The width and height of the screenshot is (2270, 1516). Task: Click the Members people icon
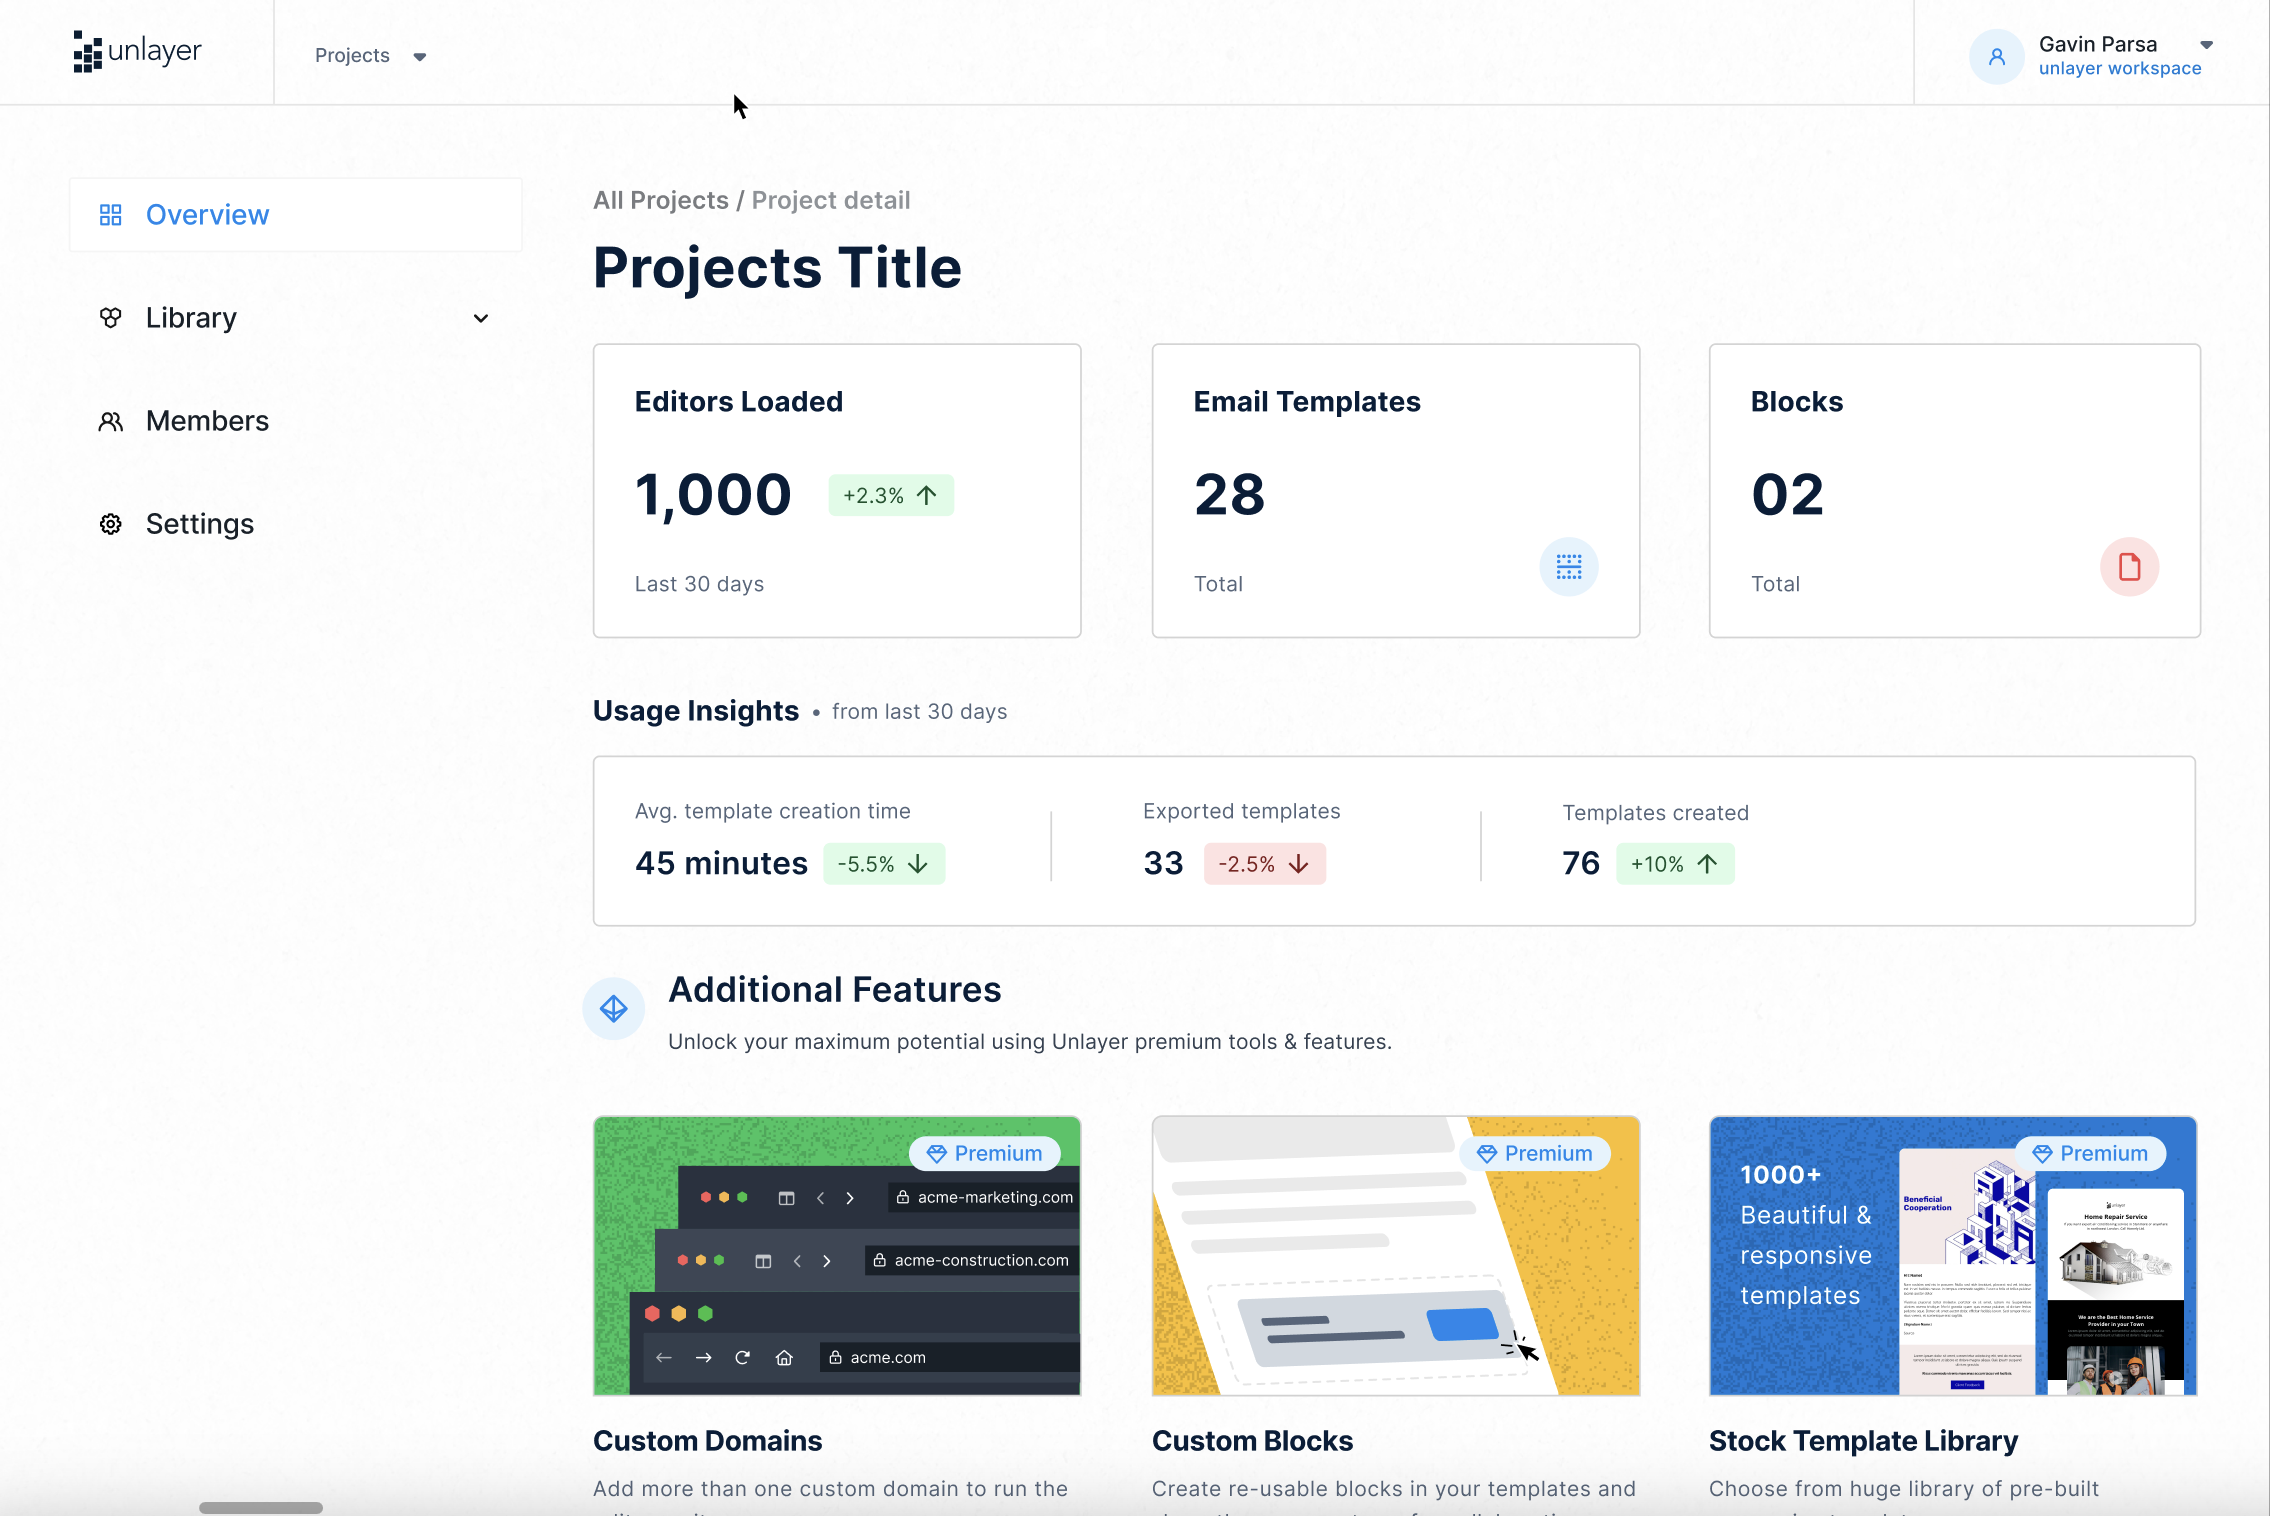pyautogui.click(x=110, y=421)
